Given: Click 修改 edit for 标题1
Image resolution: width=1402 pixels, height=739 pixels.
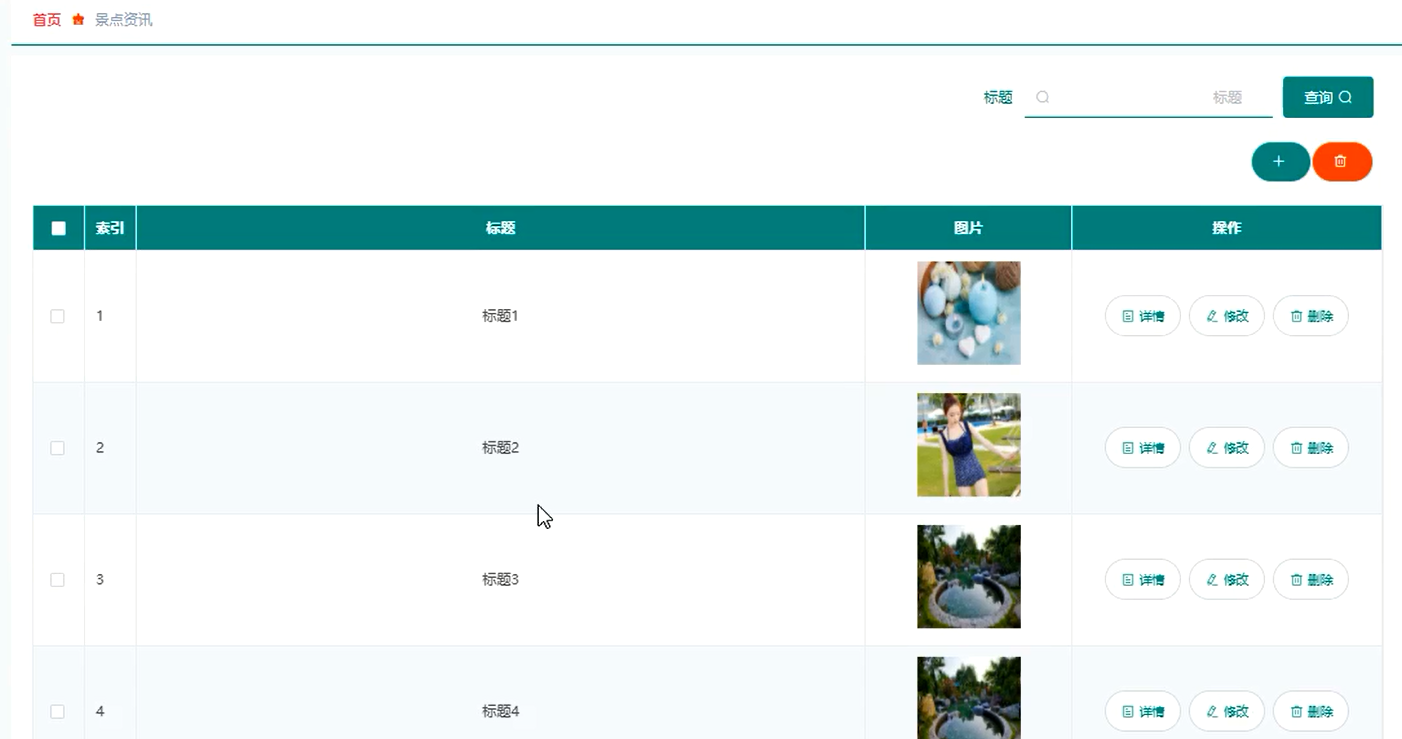Looking at the screenshot, I should click(x=1227, y=316).
